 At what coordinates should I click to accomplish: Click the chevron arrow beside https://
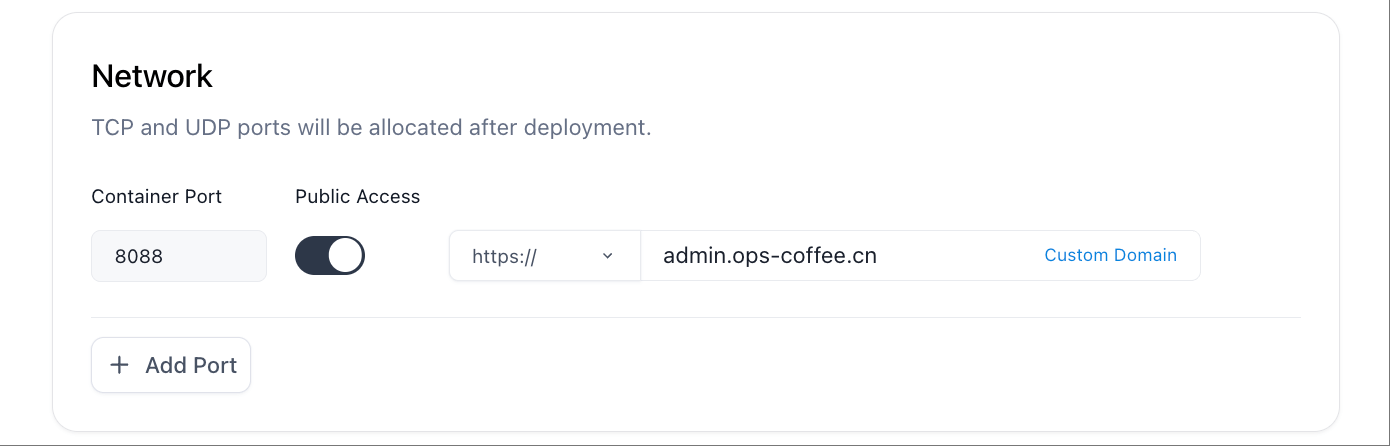(x=607, y=256)
